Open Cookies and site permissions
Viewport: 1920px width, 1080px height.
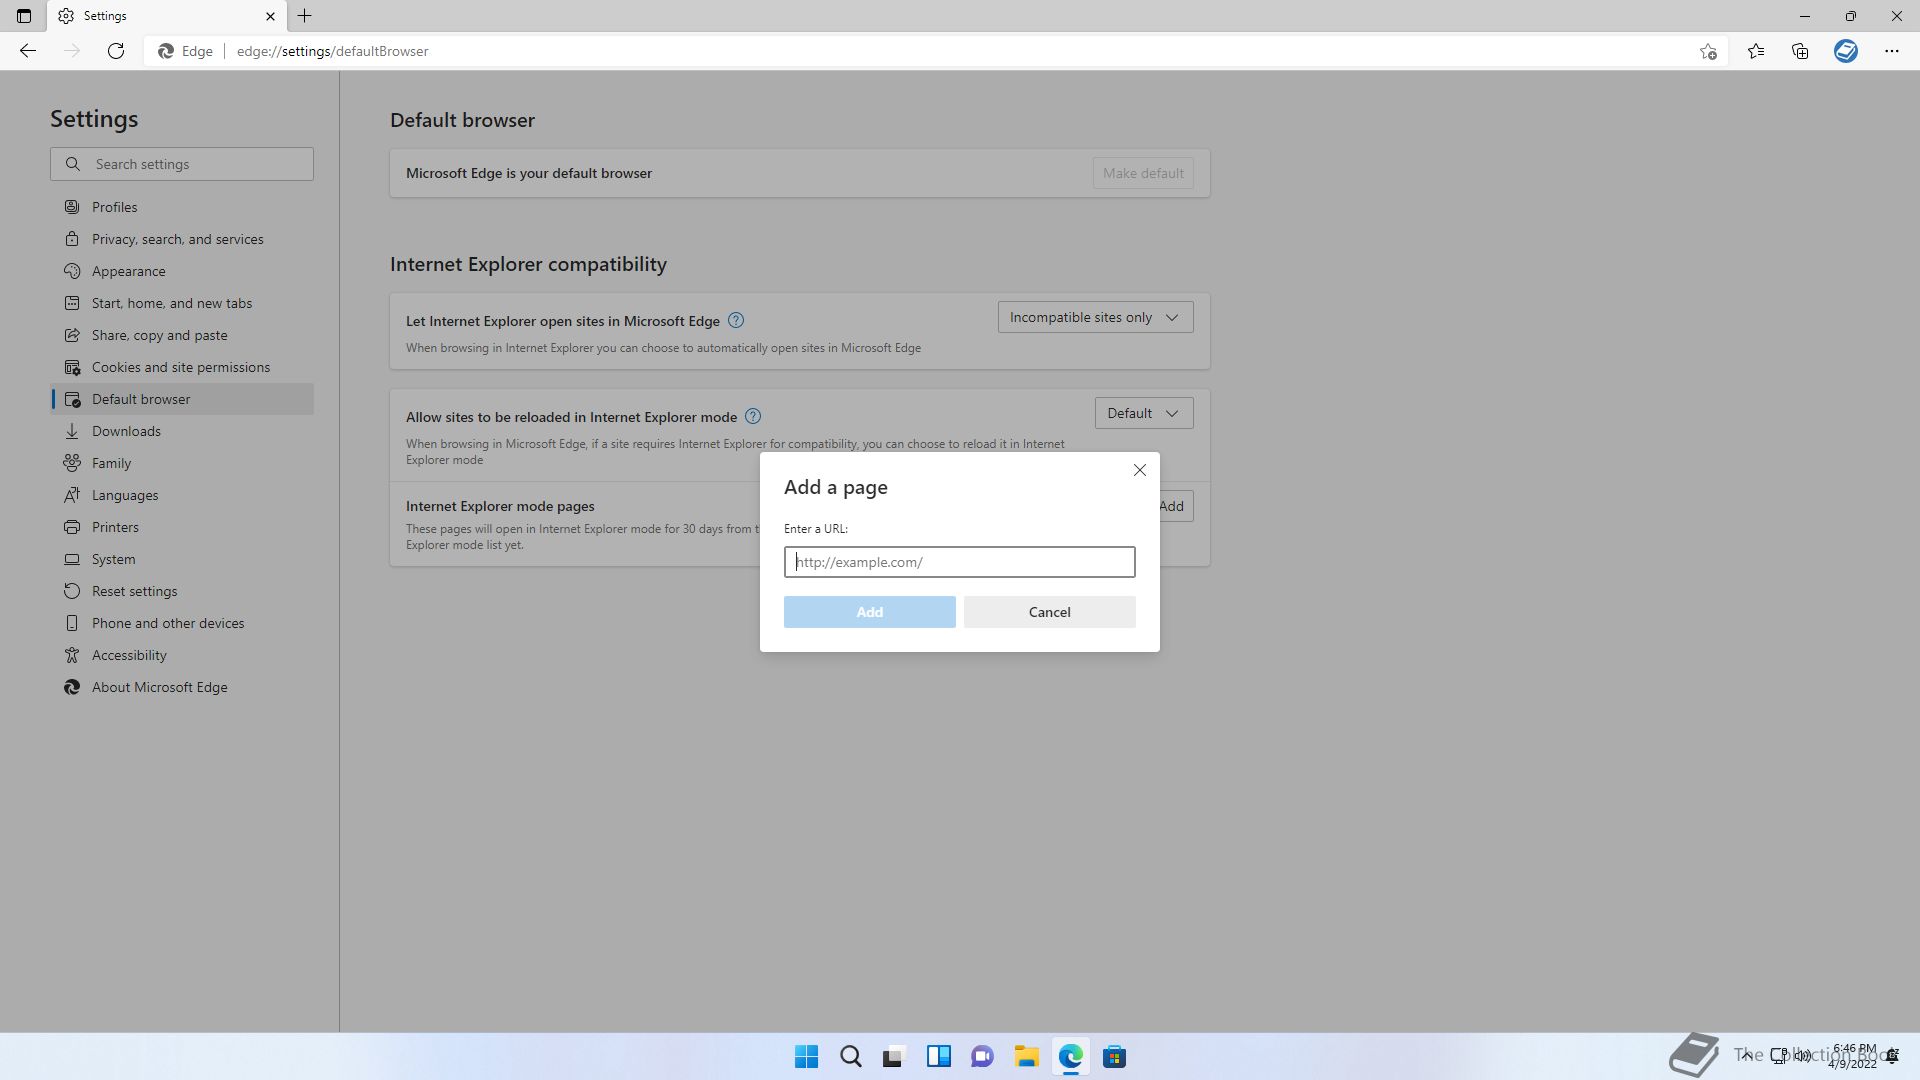(182, 367)
